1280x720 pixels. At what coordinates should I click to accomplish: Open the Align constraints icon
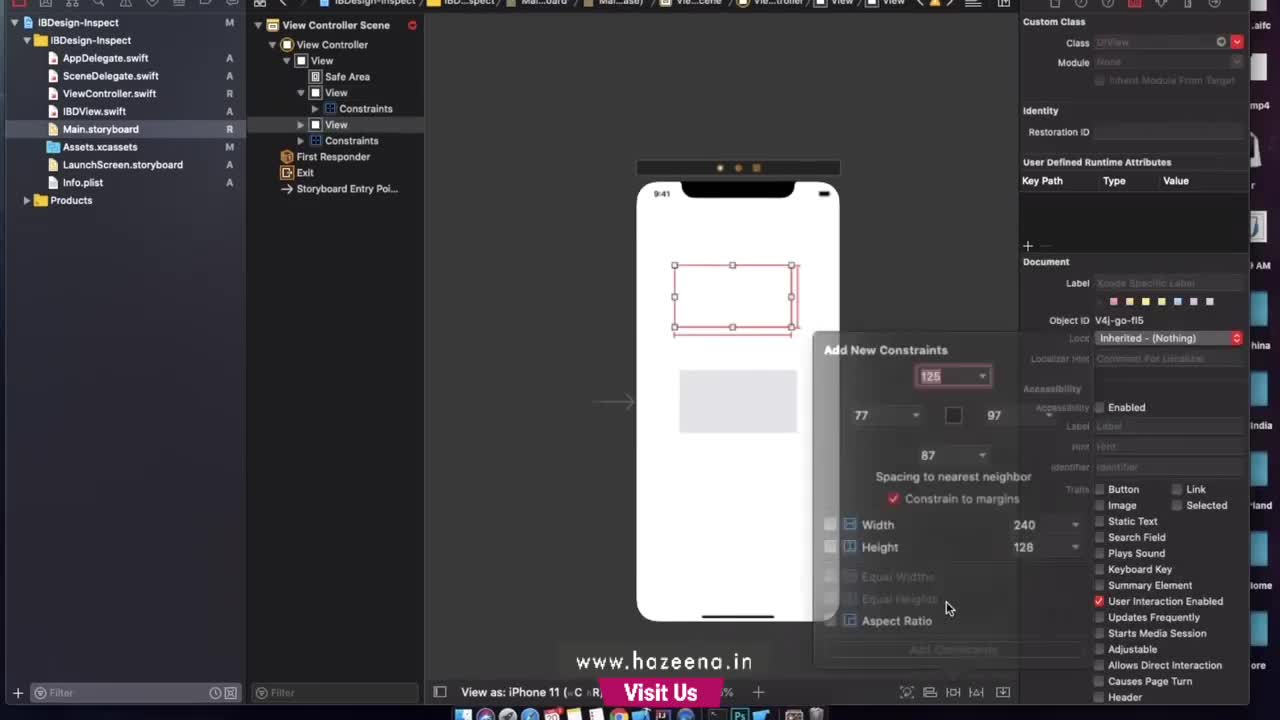pyautogui.click(x=930, y=692)
